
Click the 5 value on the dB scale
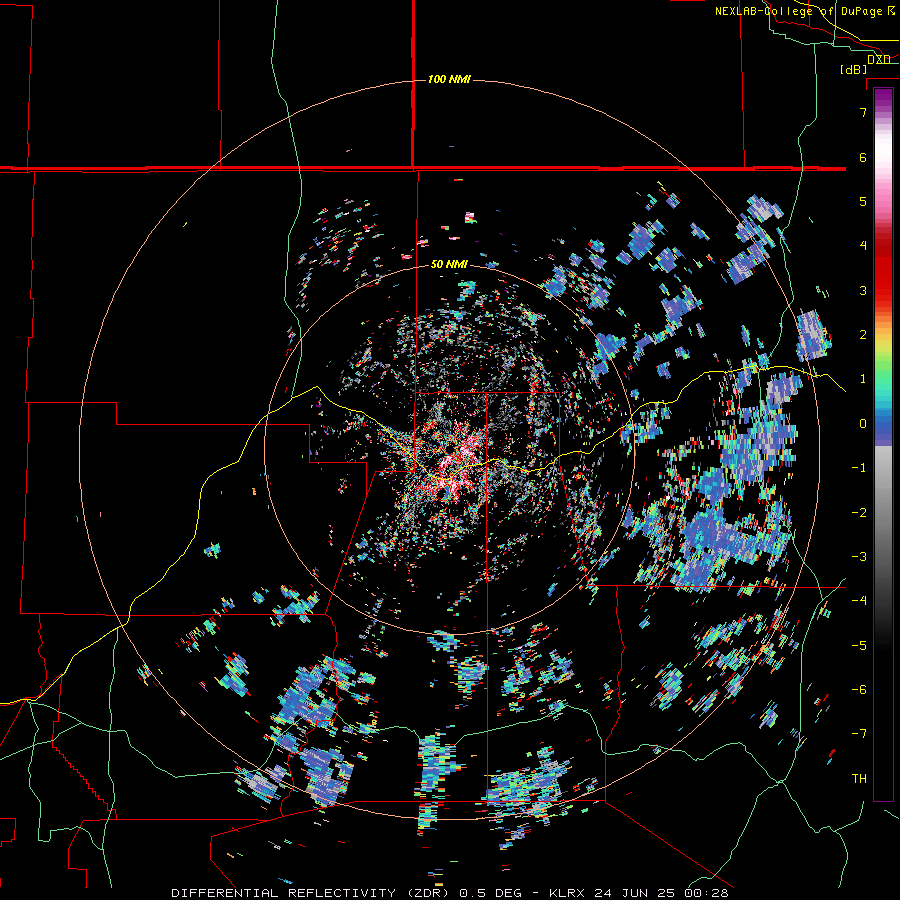[863, 201]
